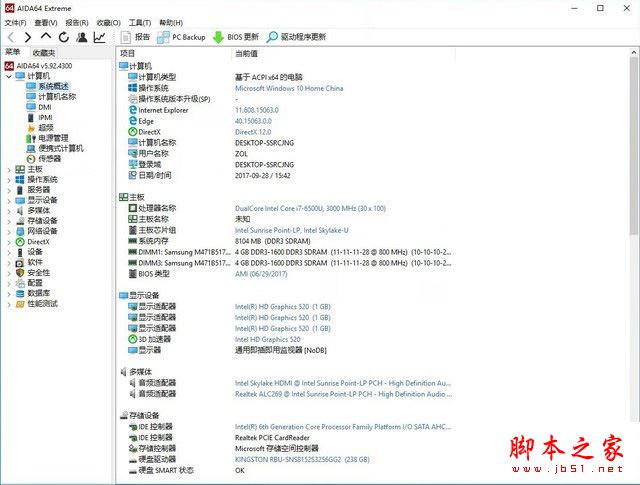Open the AMI (06/29/2017) BIOS link
This screenshot has height=485, width=640.
click(x=261, y=274)
